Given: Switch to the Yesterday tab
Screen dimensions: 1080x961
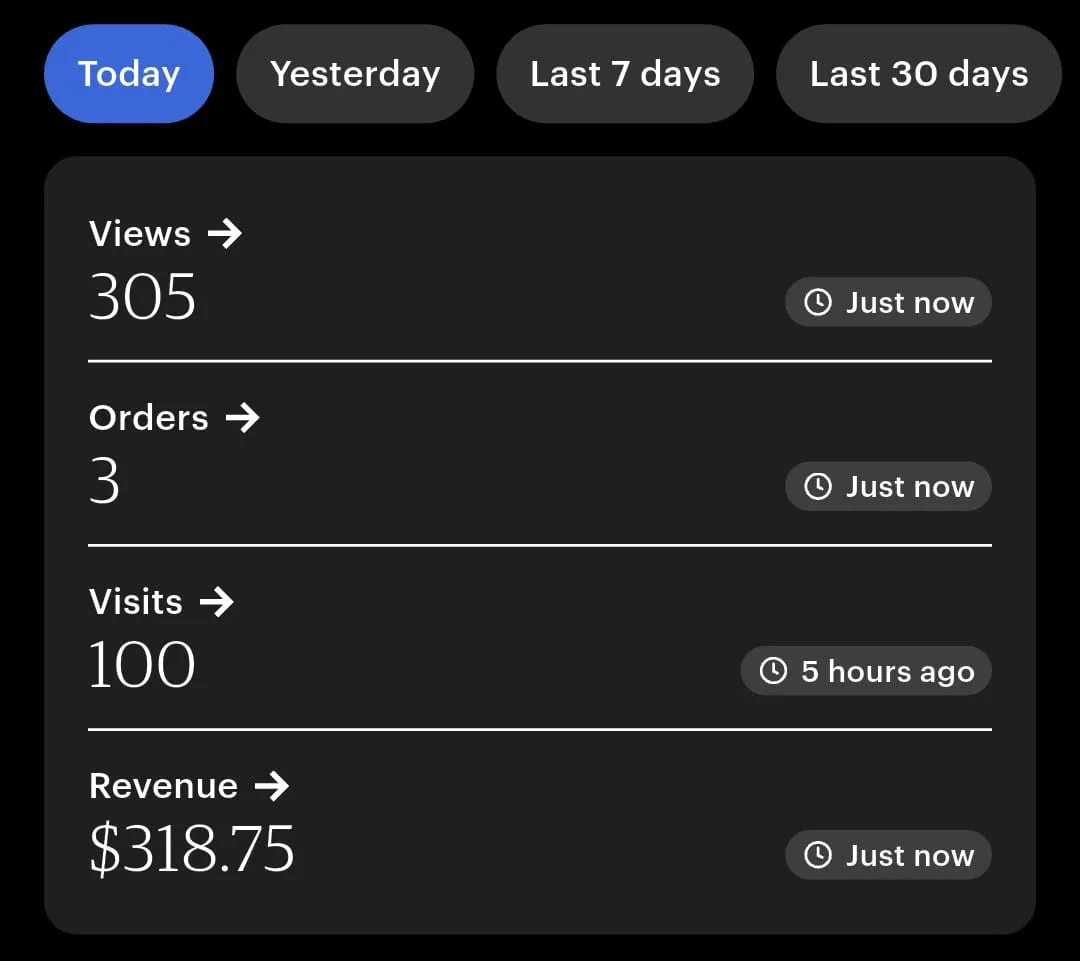Looking at the screenshot, I should coord(355,74).
